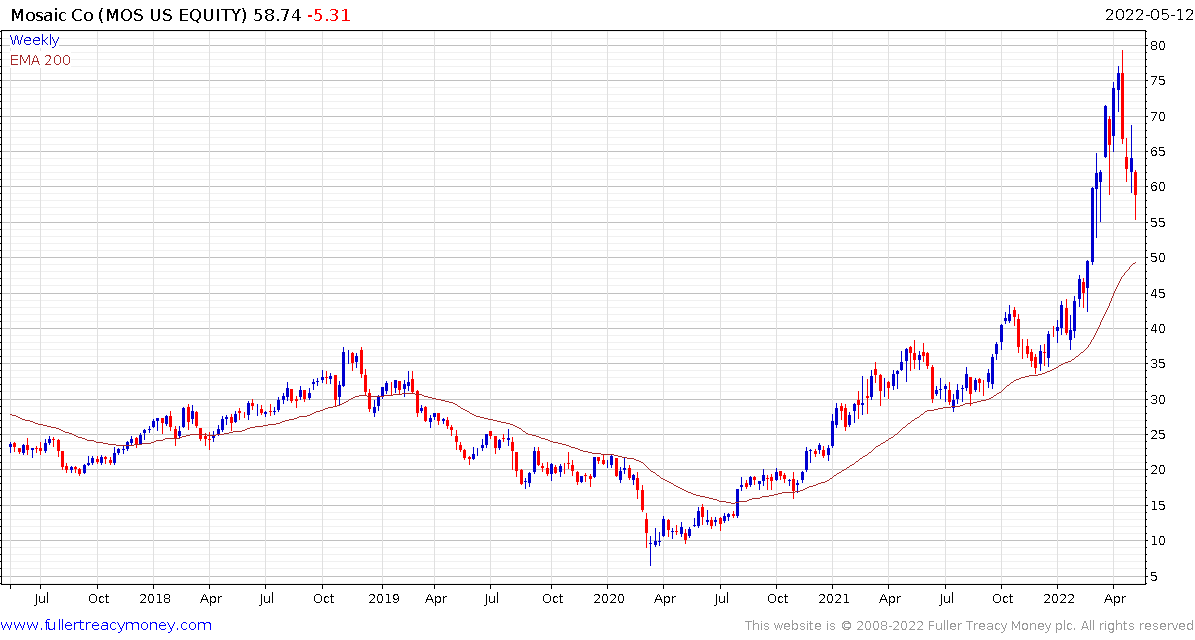Click the 2022-05-12 date stamp
Image resolution: width=1195 pixels, height=640 pixels.
click(x=1149, y=14)
